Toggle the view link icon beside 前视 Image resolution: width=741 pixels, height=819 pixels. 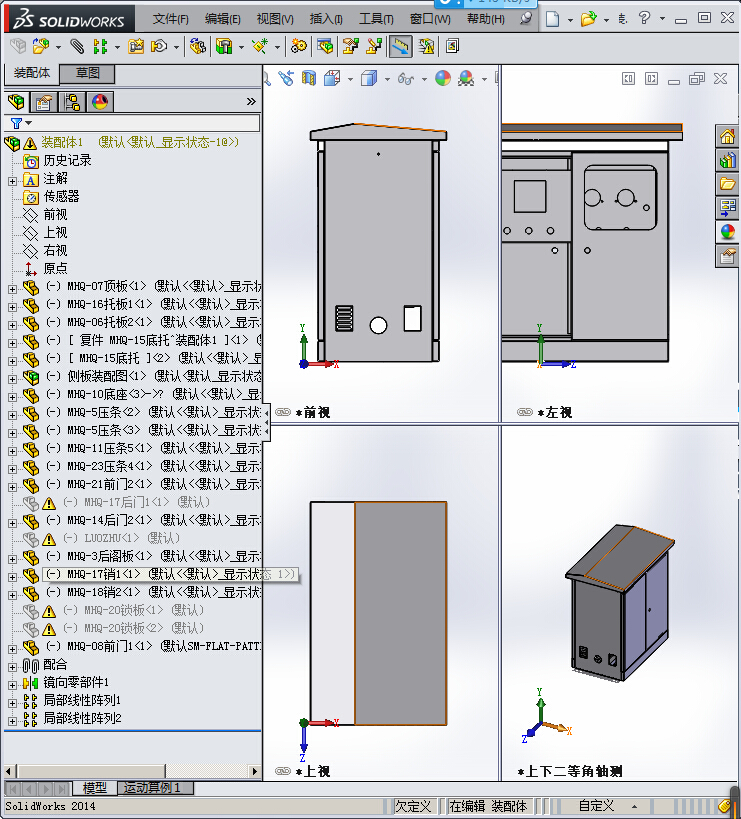[283, 413]
